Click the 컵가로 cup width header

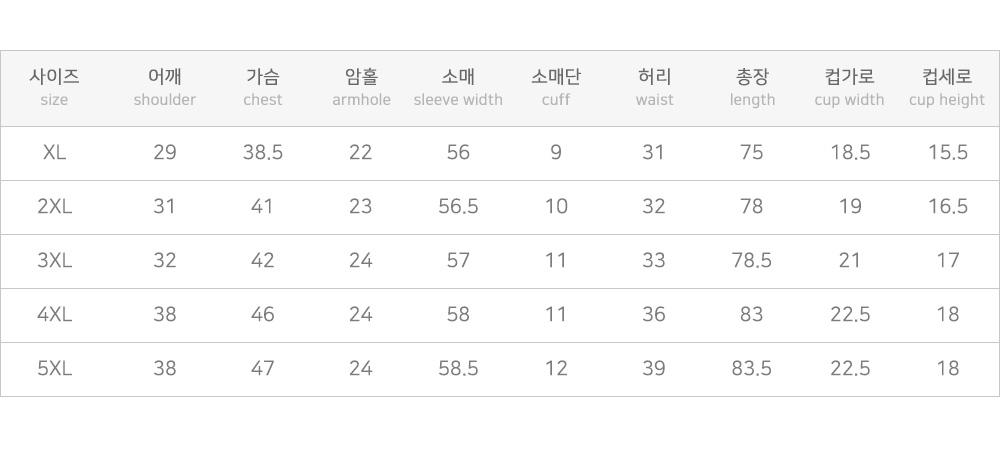tap(849, 88)
